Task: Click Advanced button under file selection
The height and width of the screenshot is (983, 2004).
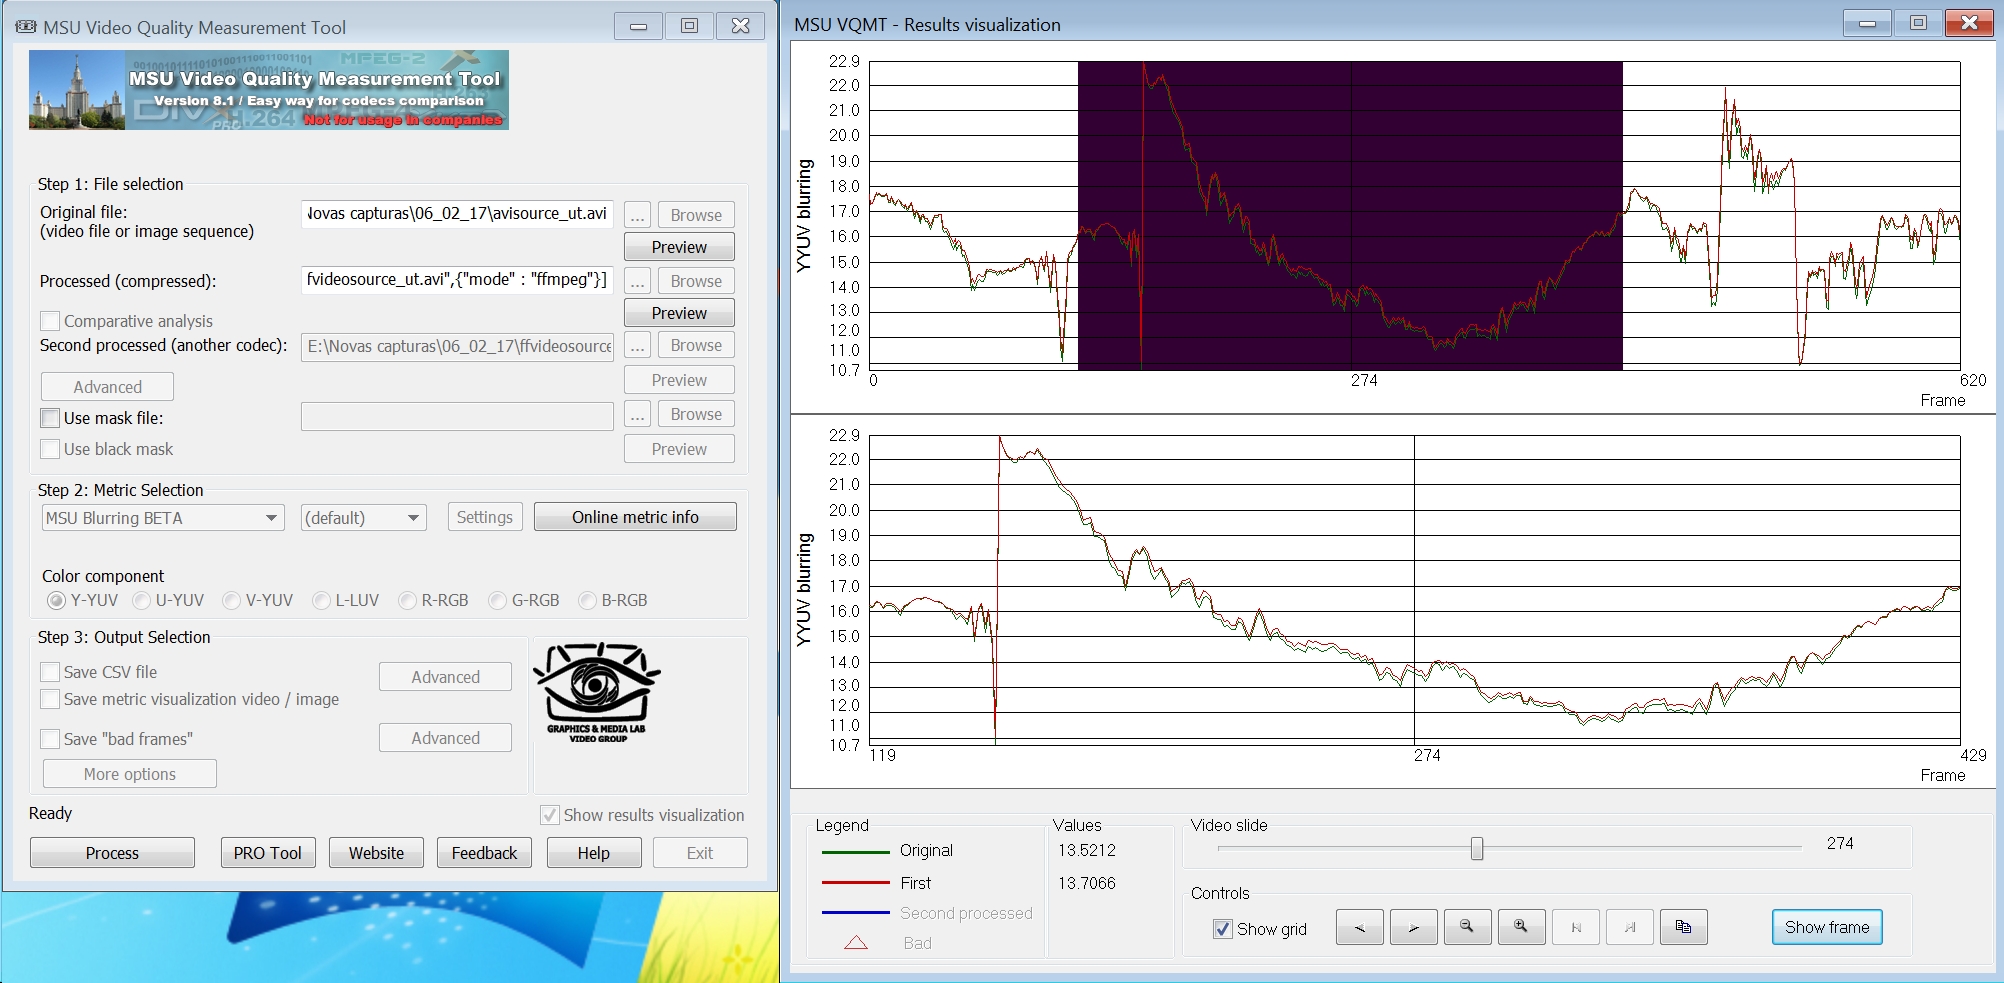Action: coord(107,387)
